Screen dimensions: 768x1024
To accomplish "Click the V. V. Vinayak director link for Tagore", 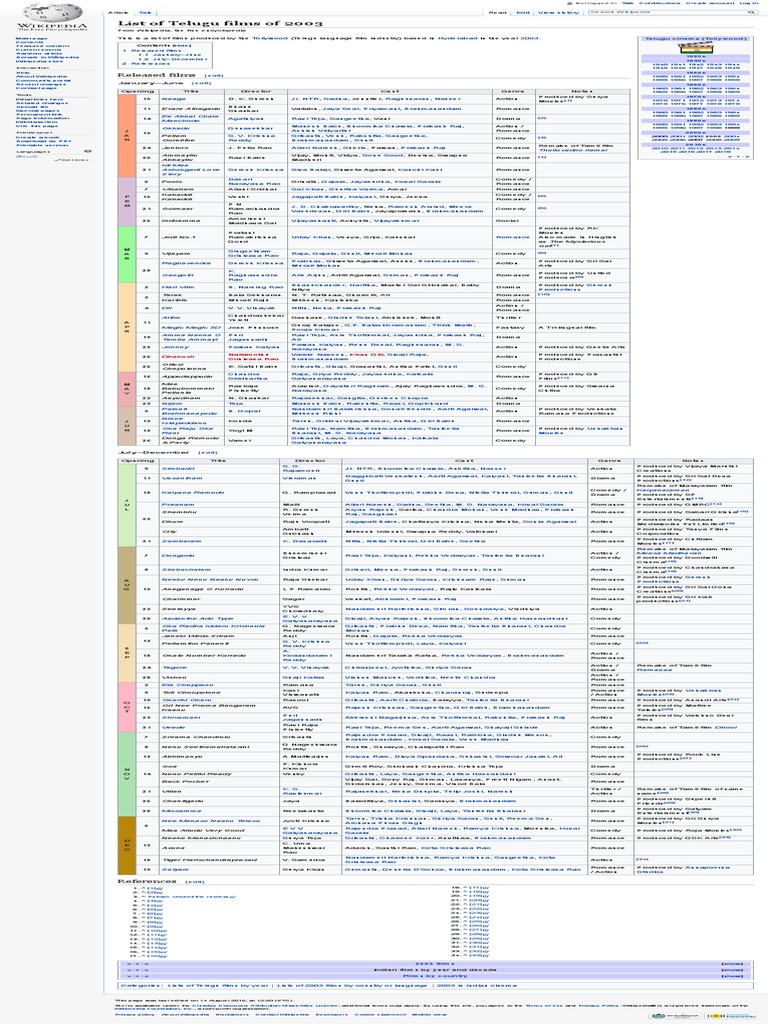I will 307,667.
